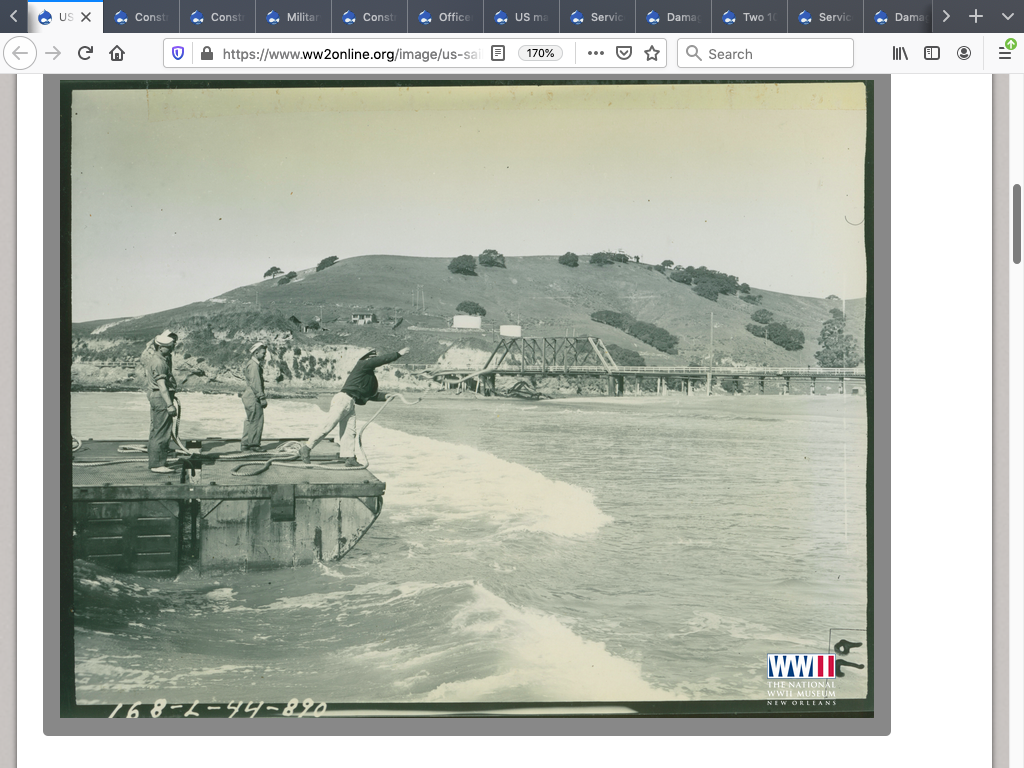Viewport: 1024px width, 768px height.
Task: Open page actions three-dot menu
Action: 596,54
